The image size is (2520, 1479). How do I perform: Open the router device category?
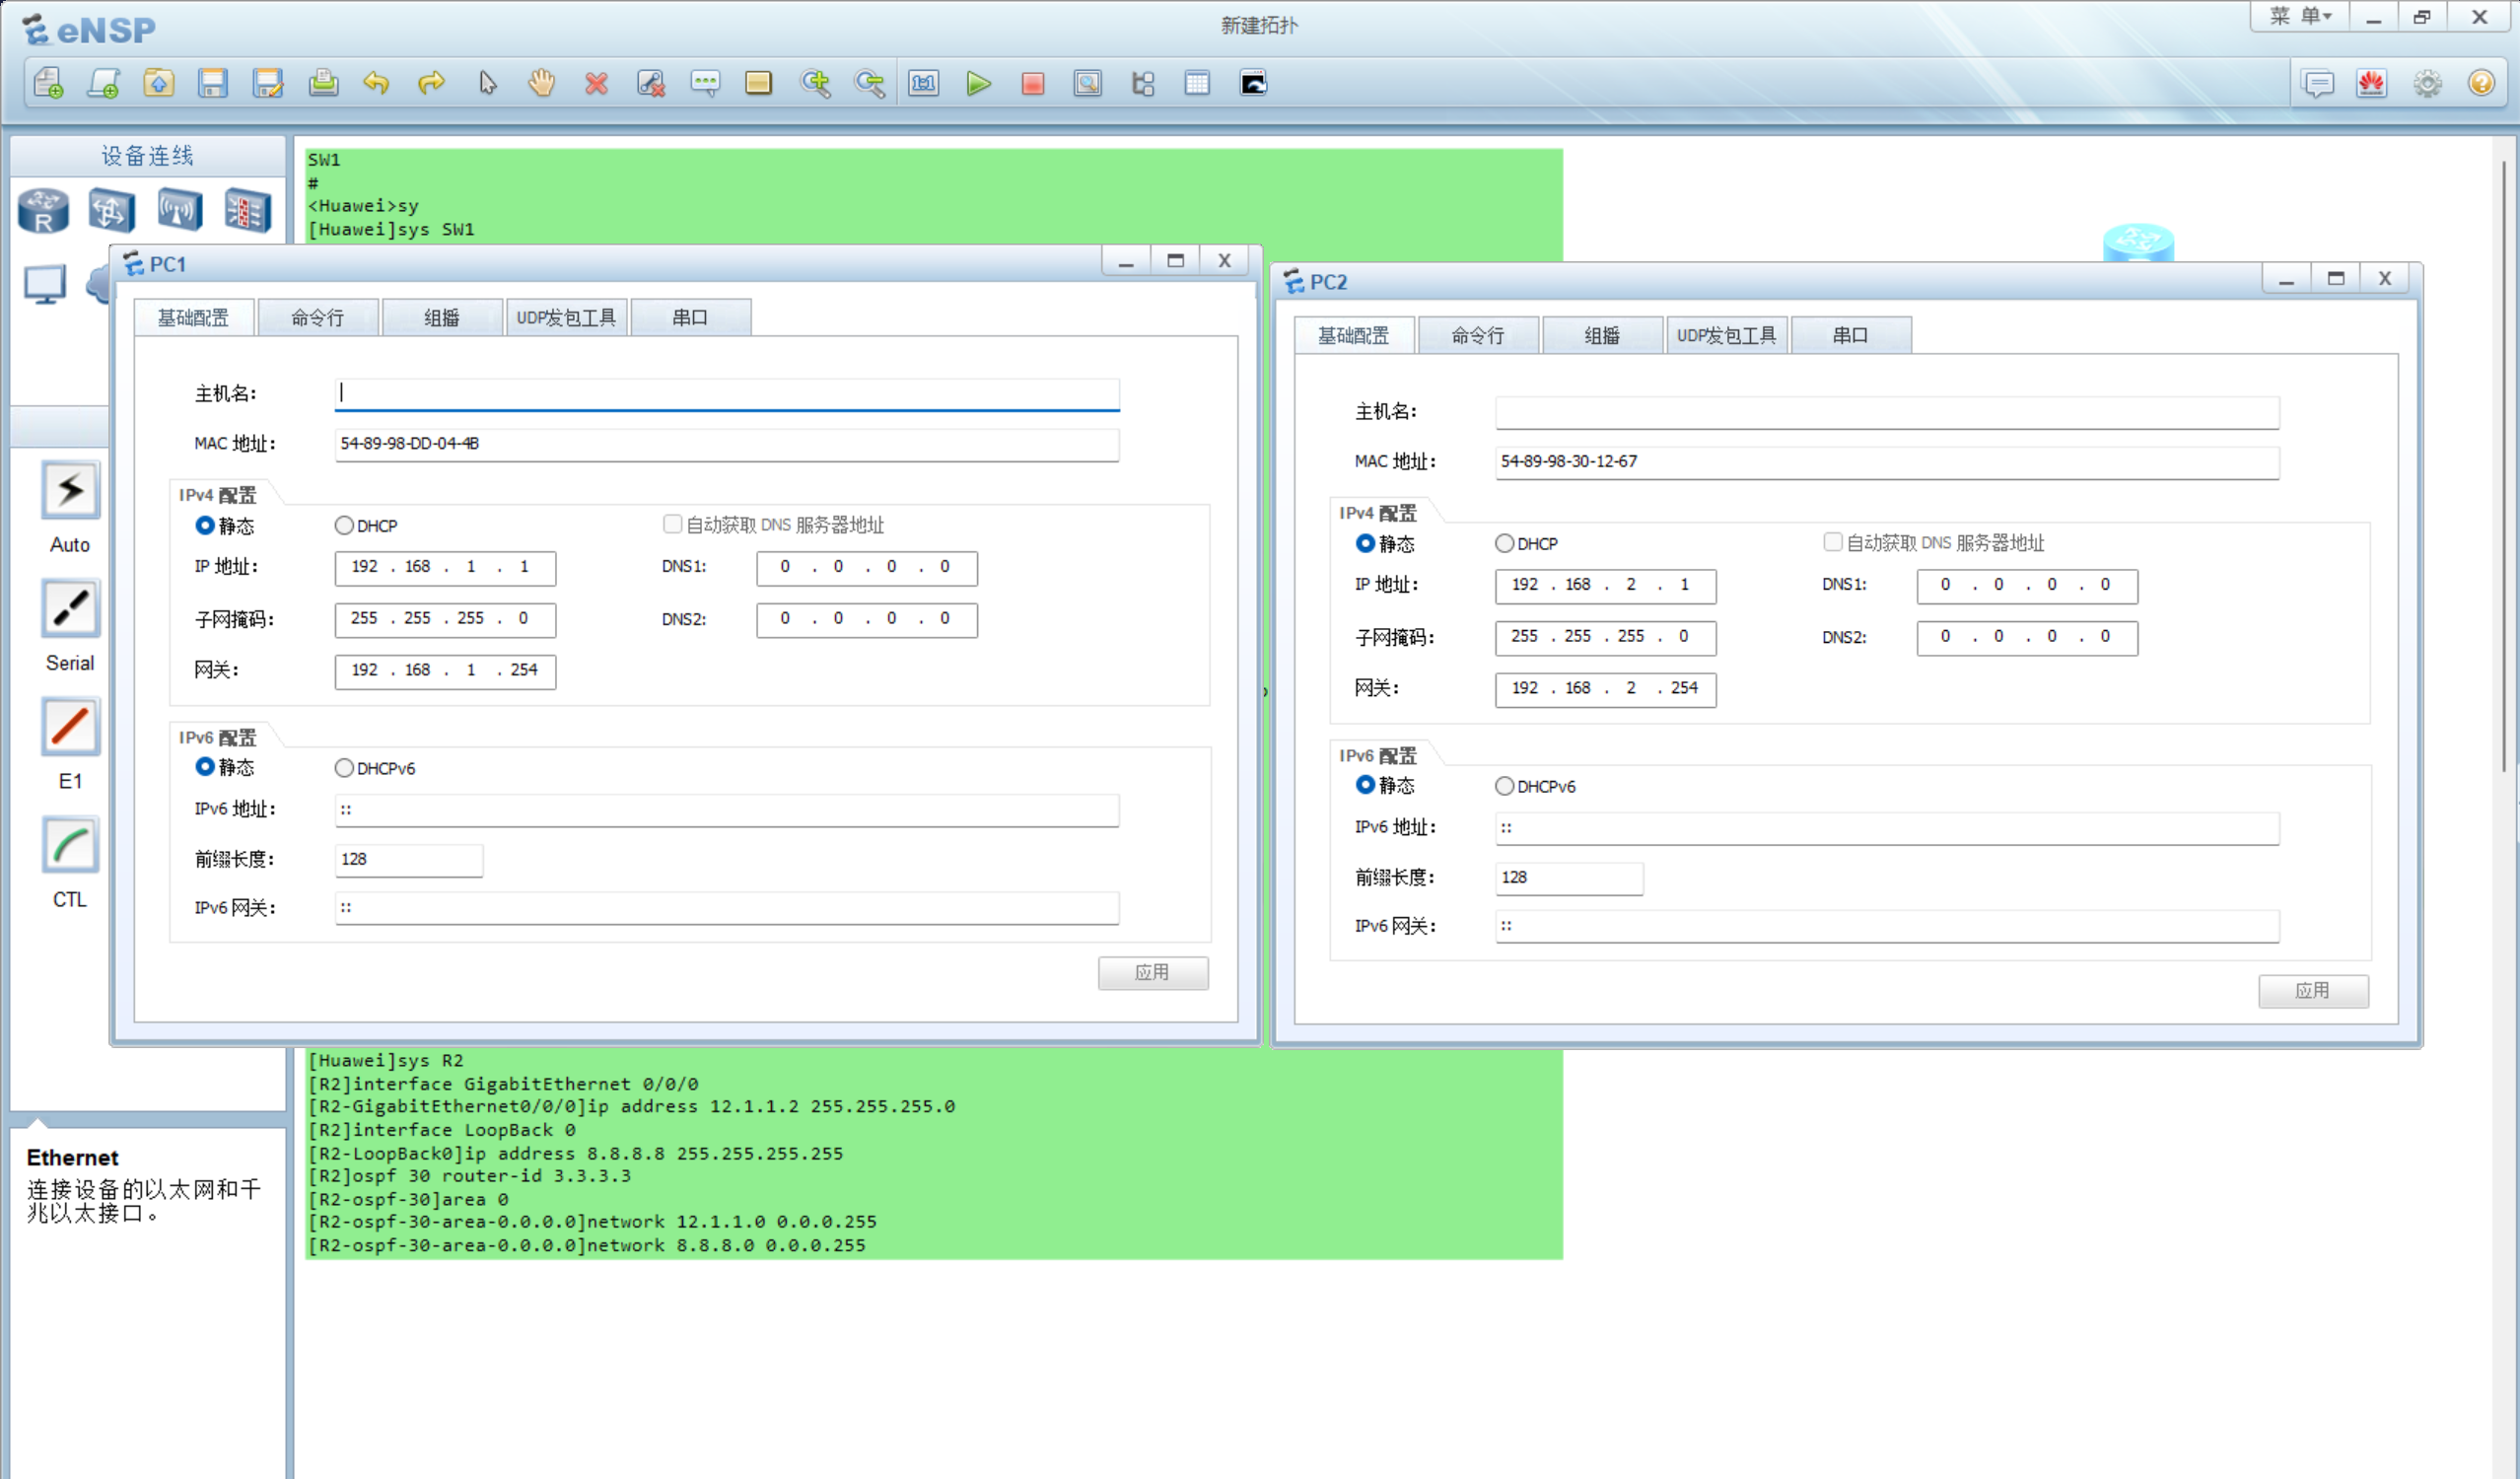[43, 210]
